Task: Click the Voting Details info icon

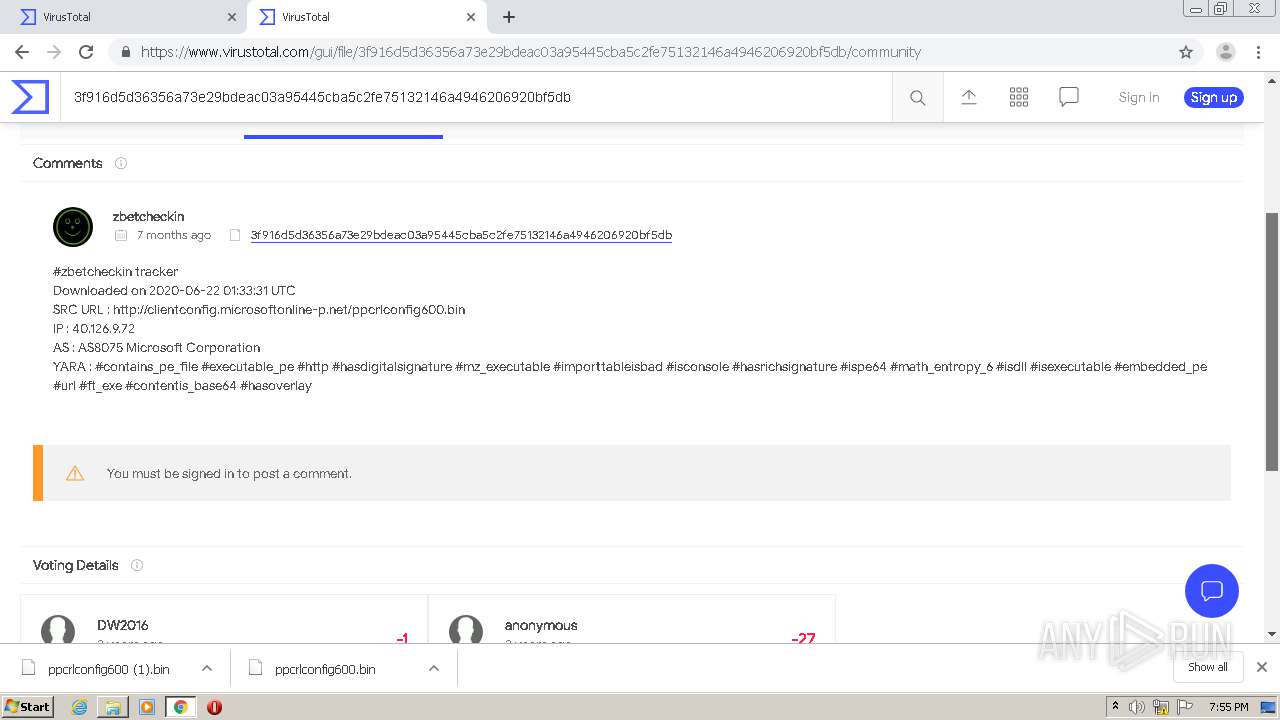Action: pos(137,565)
